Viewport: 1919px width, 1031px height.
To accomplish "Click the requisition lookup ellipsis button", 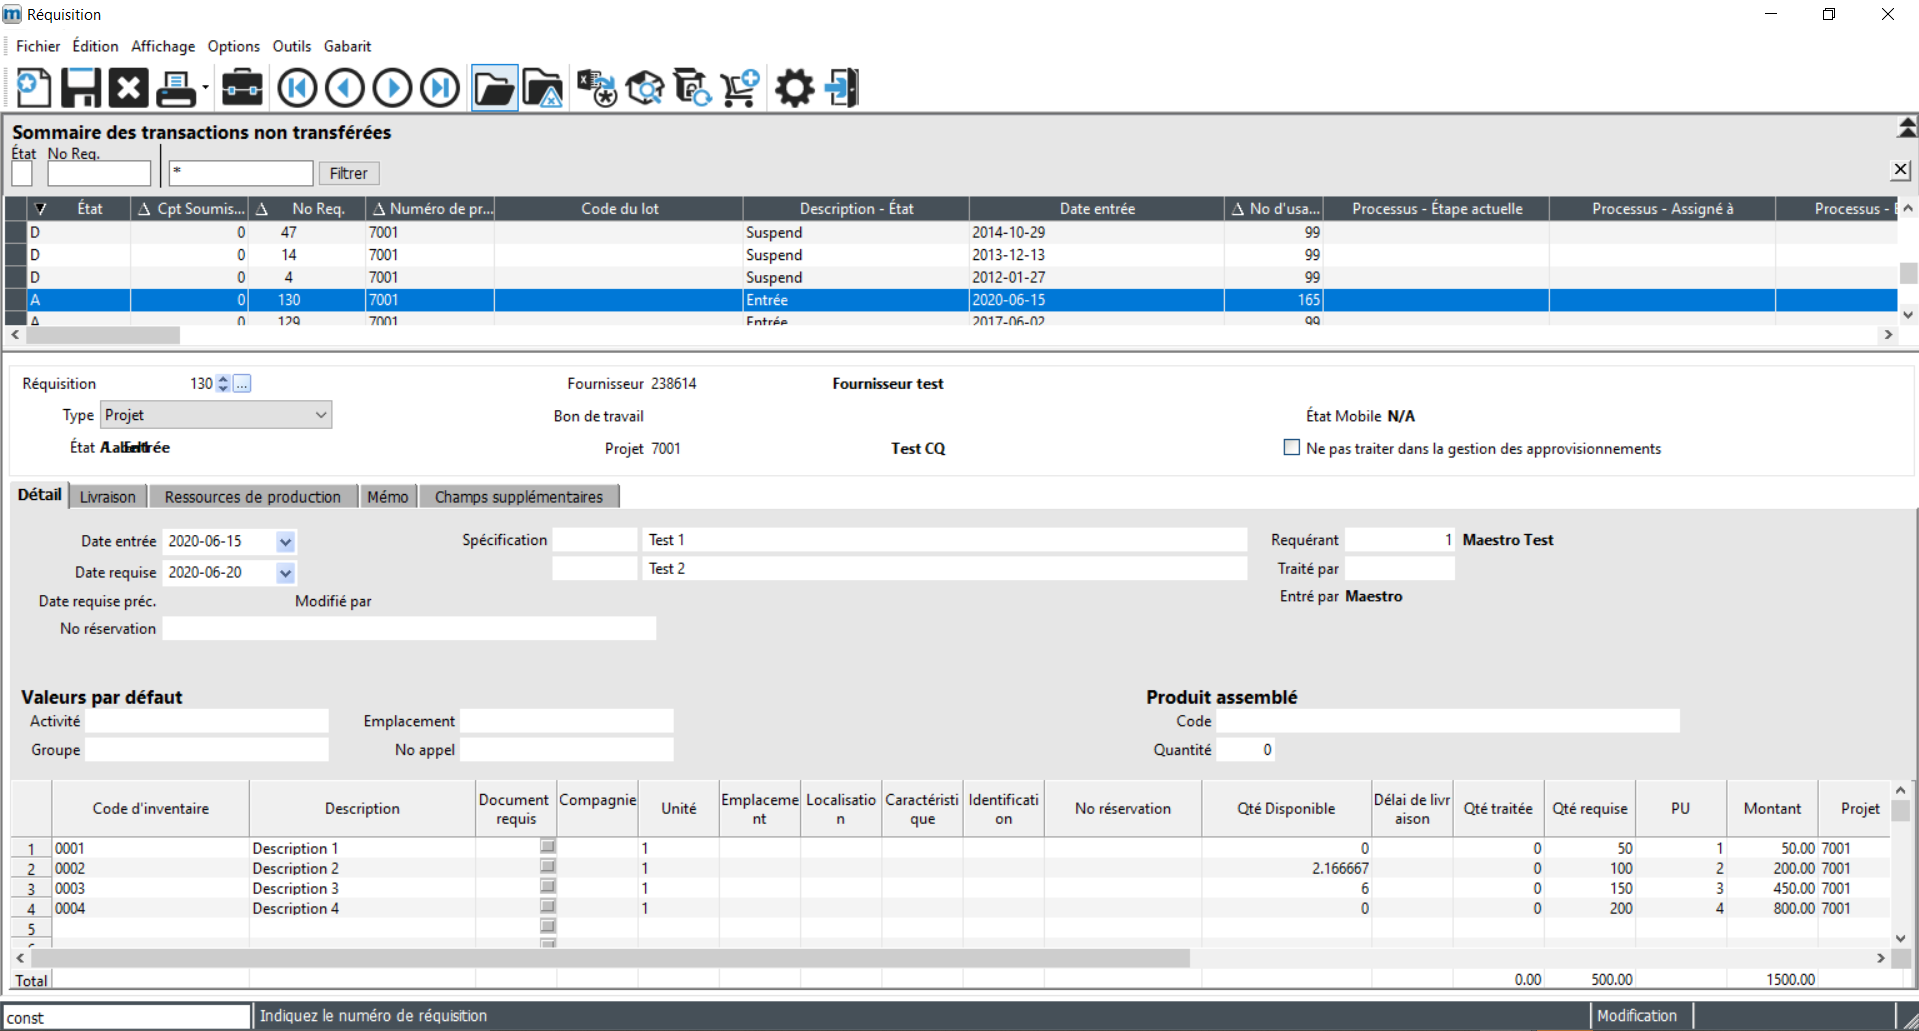I will coord(242,383).
